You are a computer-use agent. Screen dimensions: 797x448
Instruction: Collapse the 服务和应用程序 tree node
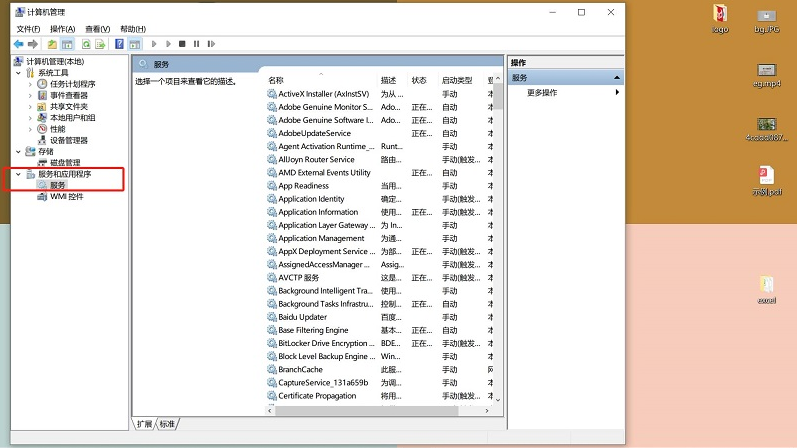pos(18,174)
